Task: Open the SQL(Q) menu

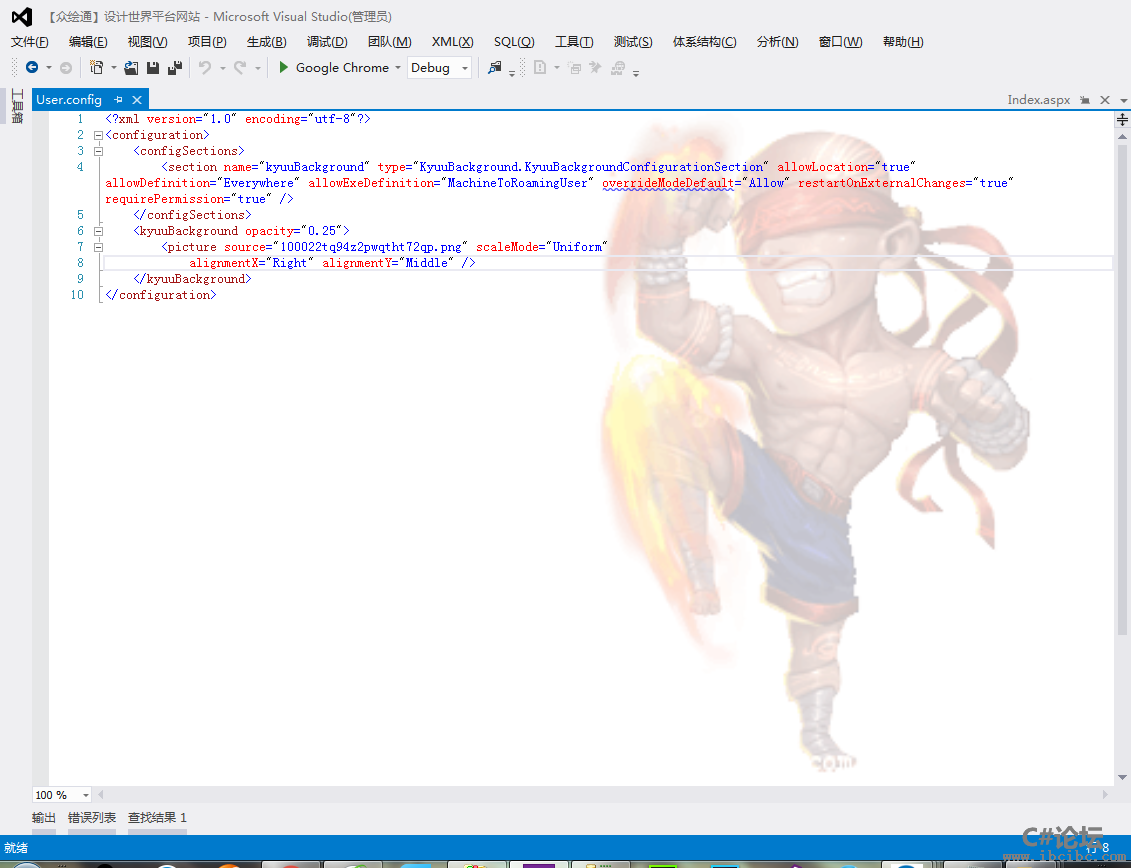Action: click(514, 42)
